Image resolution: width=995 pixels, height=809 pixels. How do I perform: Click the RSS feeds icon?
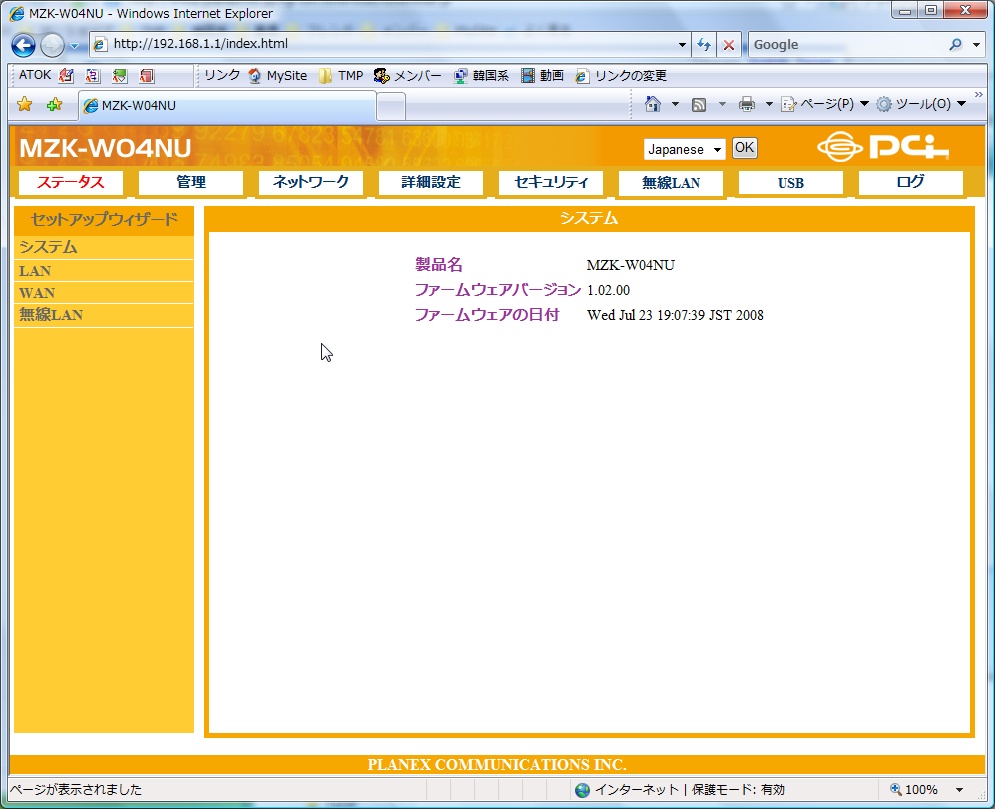pos(699,104)
